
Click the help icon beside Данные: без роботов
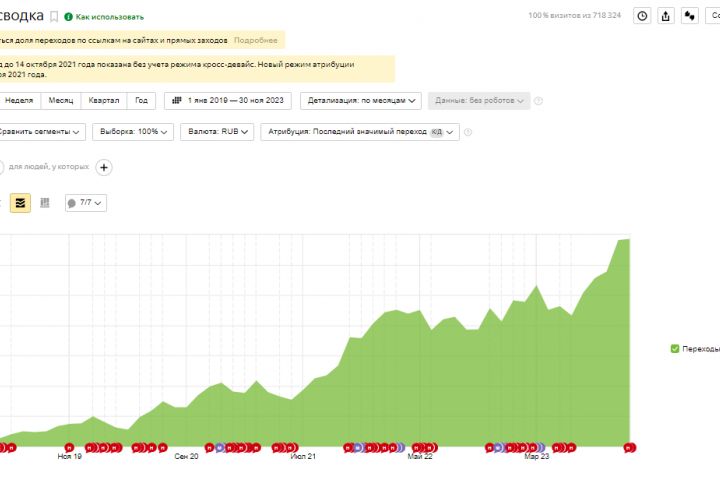tap(538, 100)
